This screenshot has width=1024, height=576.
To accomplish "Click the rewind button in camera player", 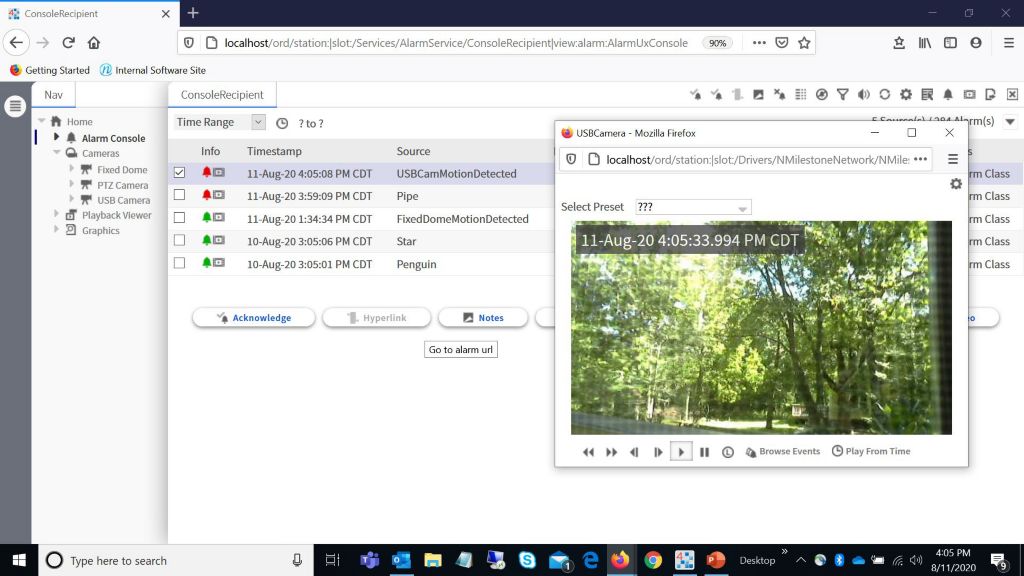I will point(589,452).
